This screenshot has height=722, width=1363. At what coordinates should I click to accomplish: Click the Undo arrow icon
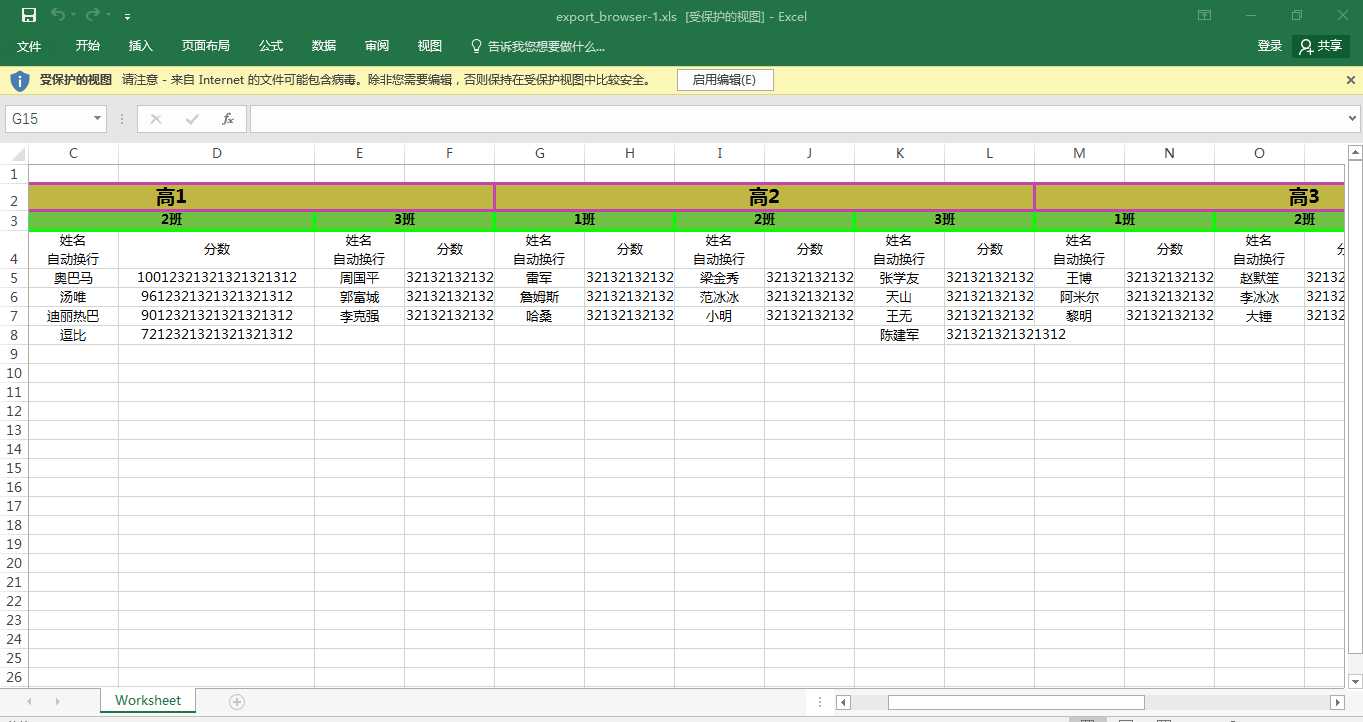58,16
